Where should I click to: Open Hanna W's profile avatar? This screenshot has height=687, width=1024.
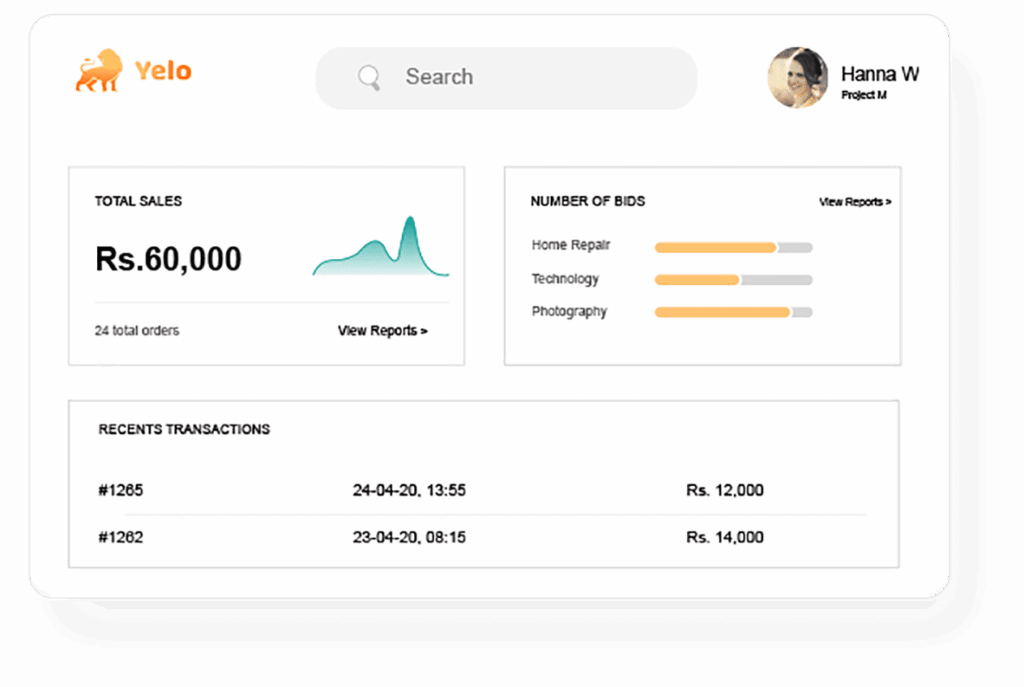click(x=797, y=77)
